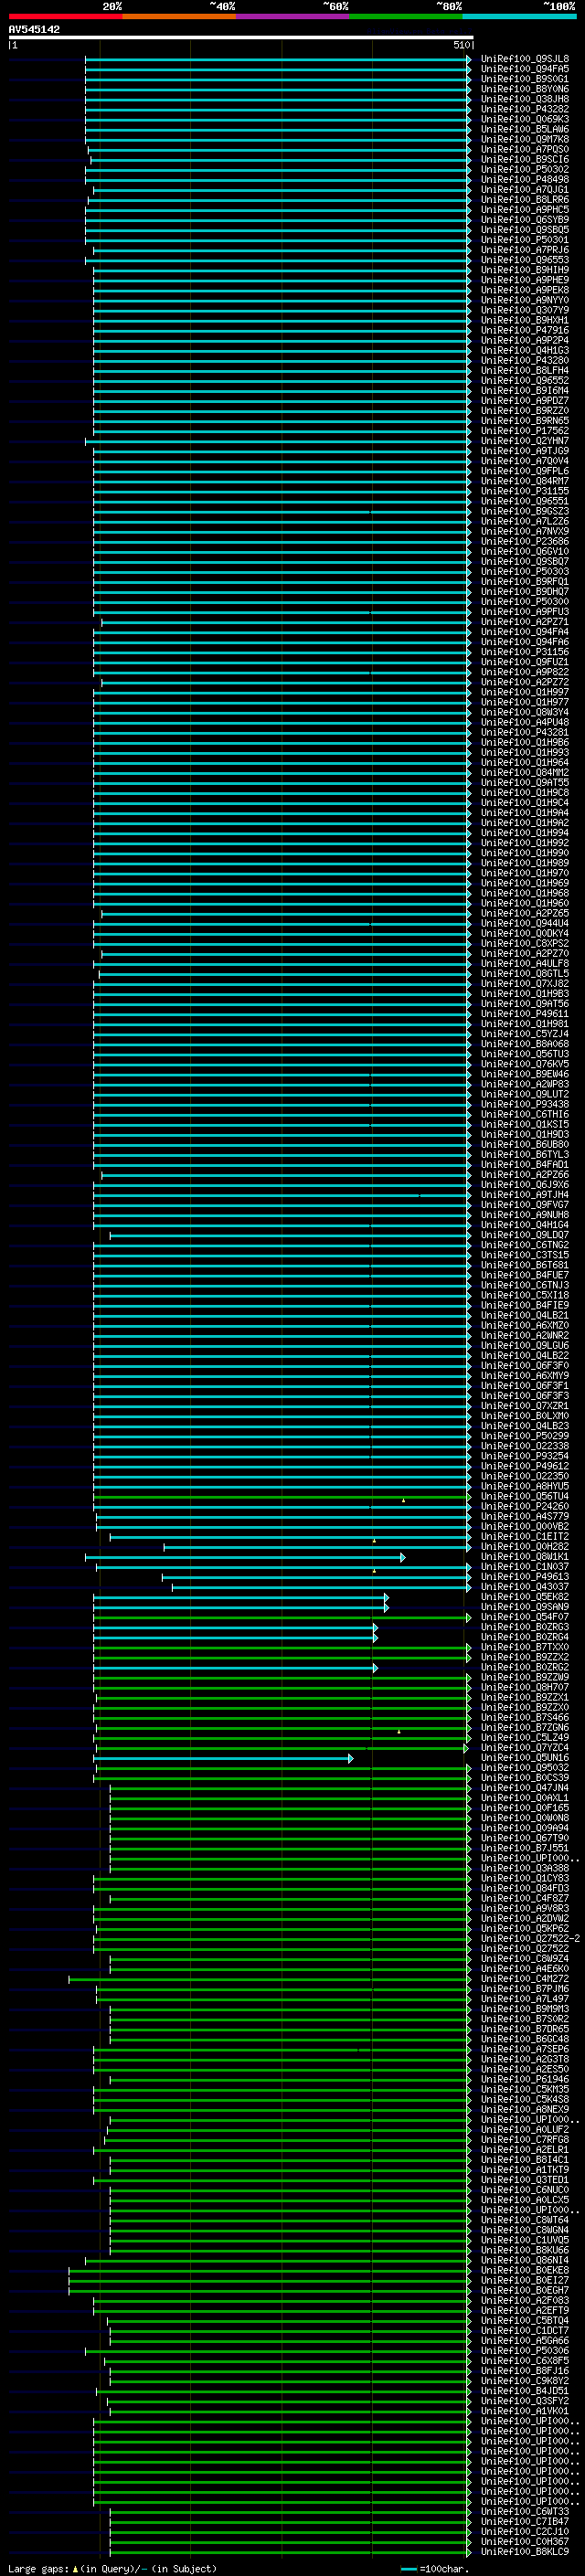Select hit label UniRef100_Q1H994
585x2576 pixels.
pos(524,833)
